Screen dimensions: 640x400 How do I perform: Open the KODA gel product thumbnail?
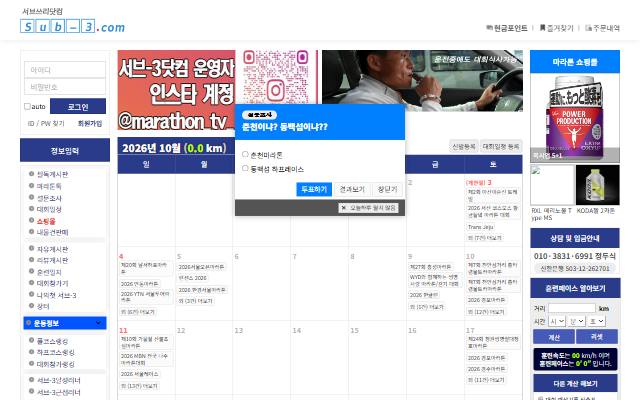coord(598,185)
